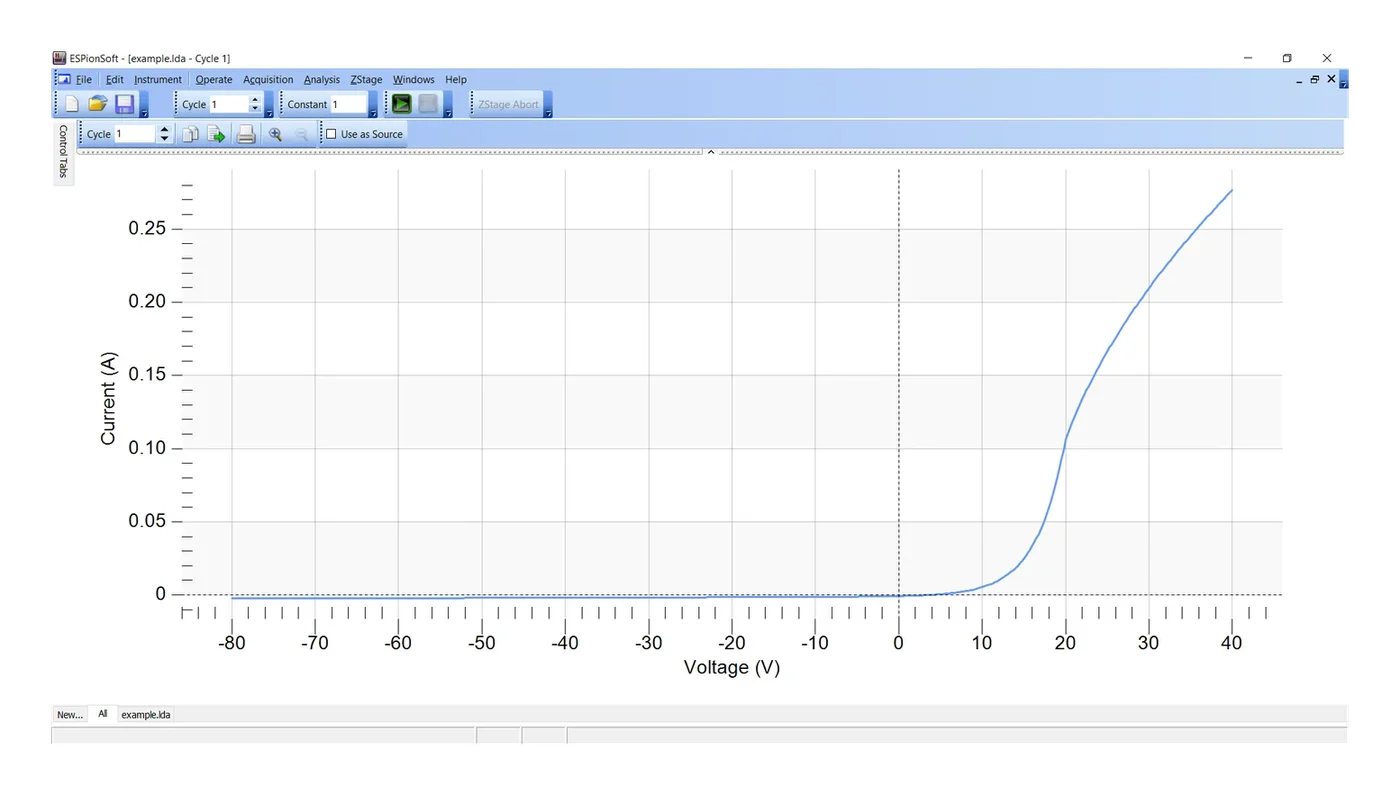The width and height of the screenshot is (1400, 795).
Task: Open the Acquisition menu
Action: tap(268, 80)
